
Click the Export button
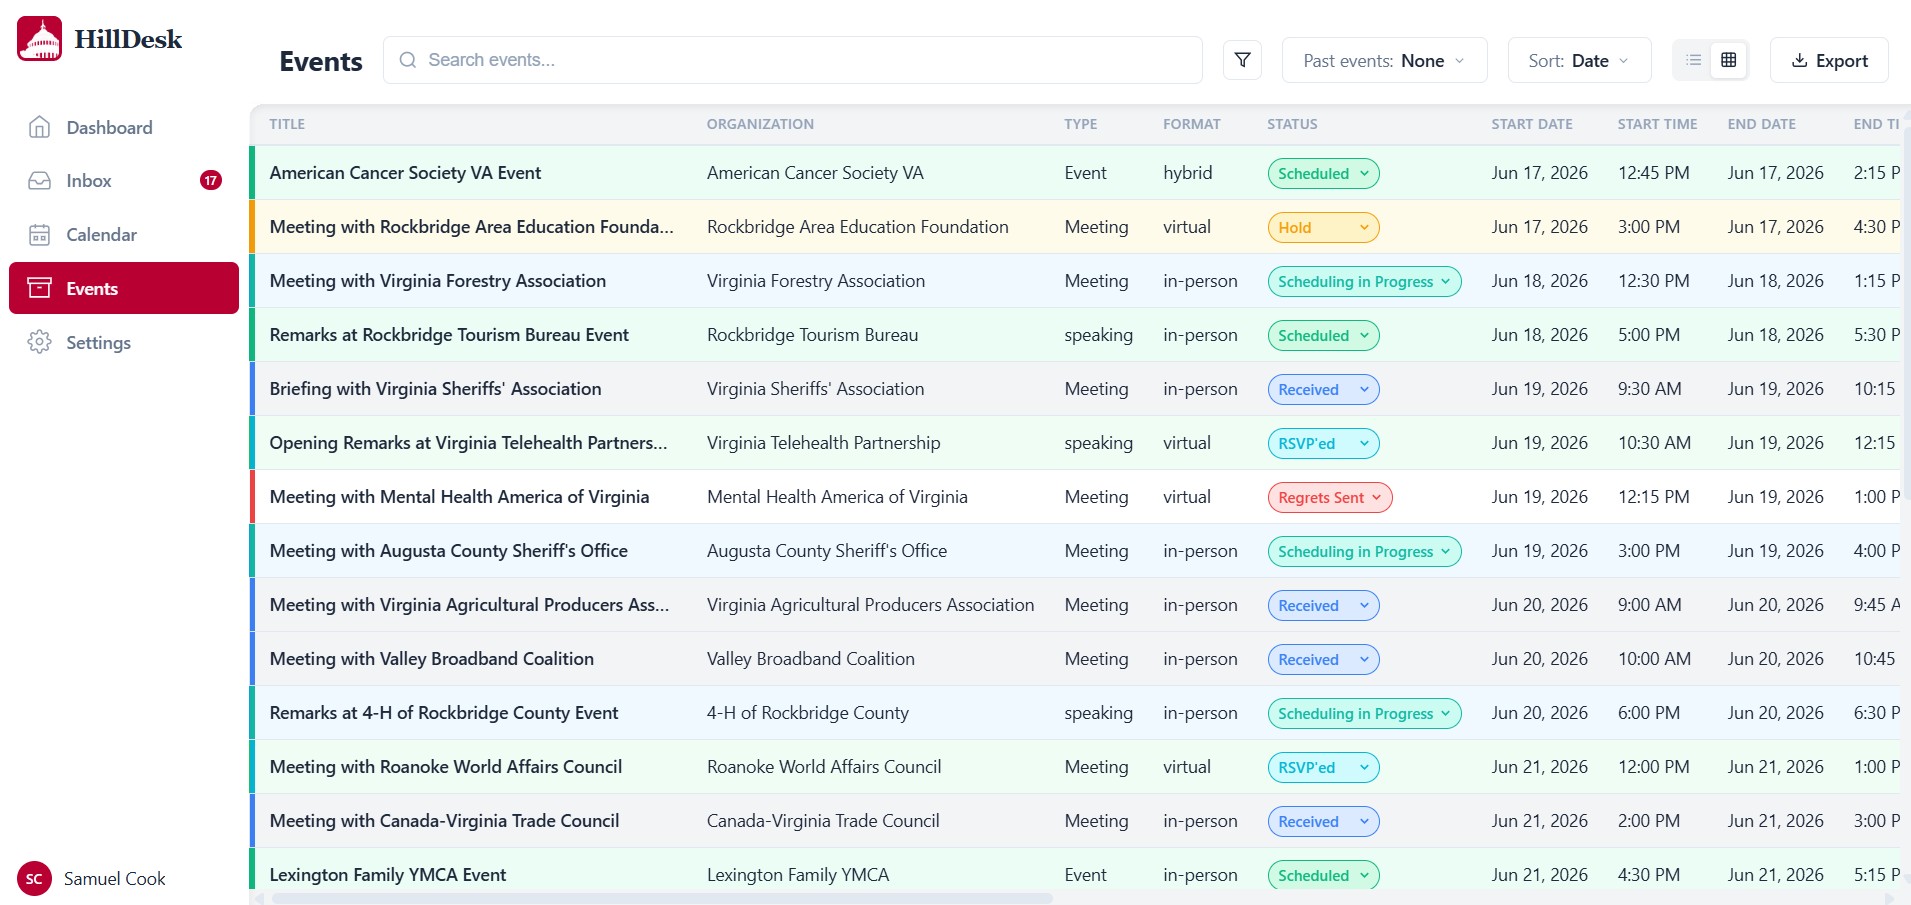[x=1829, y=61]
